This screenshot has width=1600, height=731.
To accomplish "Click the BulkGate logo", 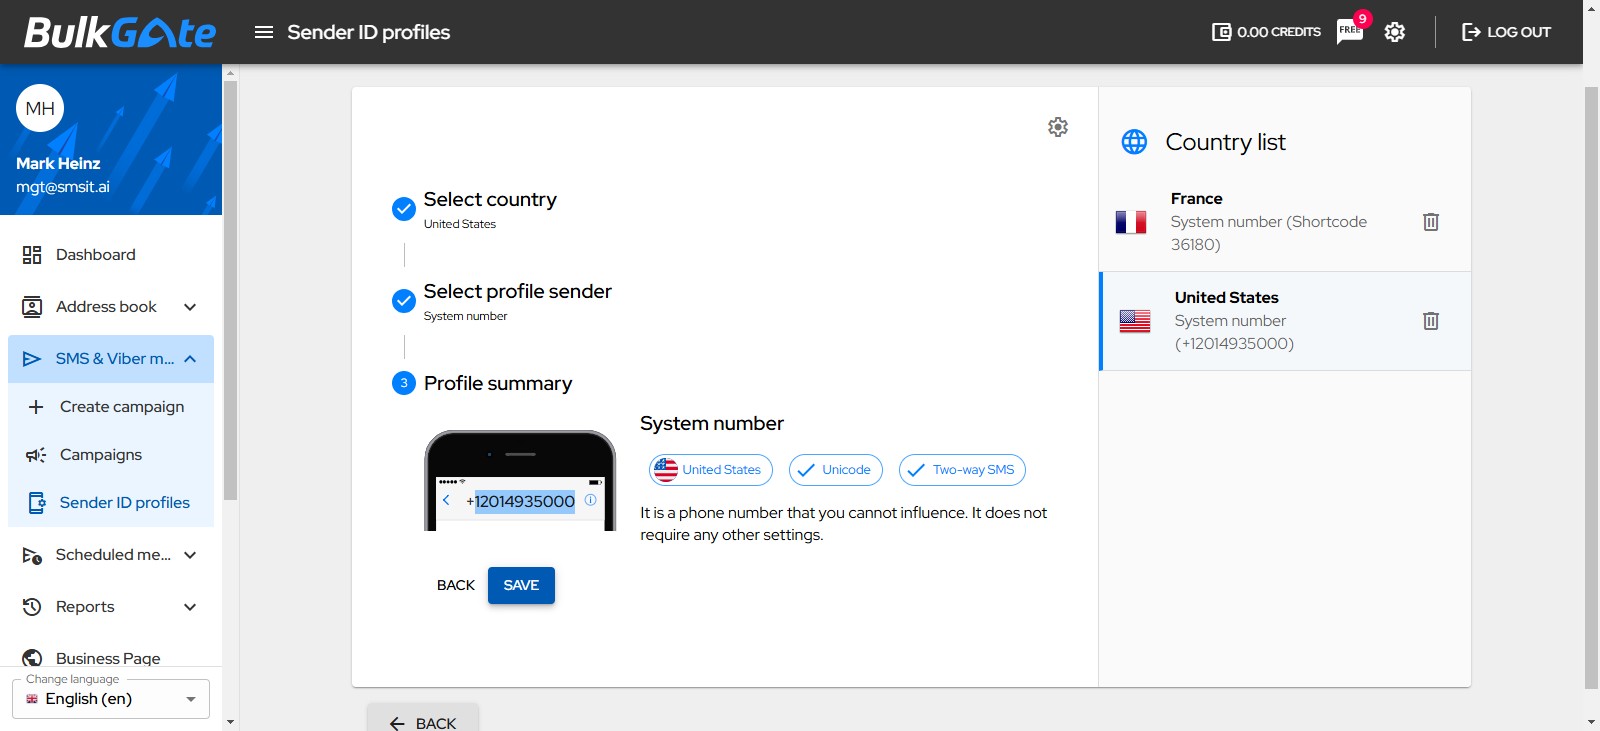I will [120, 32].
